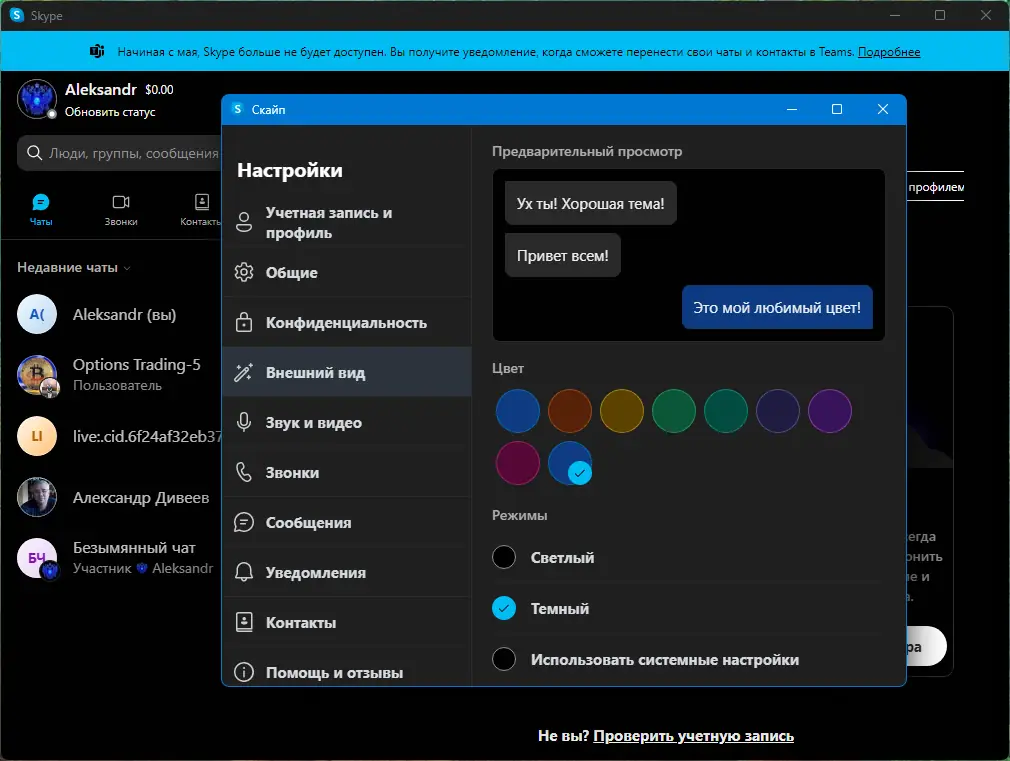This screenshot has height=761, width=1010.
Task: Switch to the Контакты tab in main window
Action: 201,210
